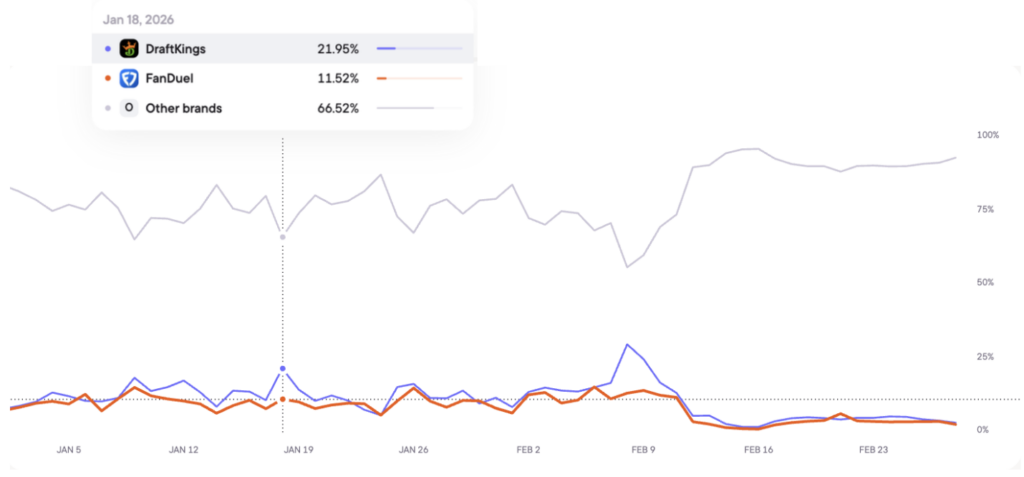The image size is (1024, 477).
Task: Select the FEB 9 x-axis label
Action: tap(644, 450)
